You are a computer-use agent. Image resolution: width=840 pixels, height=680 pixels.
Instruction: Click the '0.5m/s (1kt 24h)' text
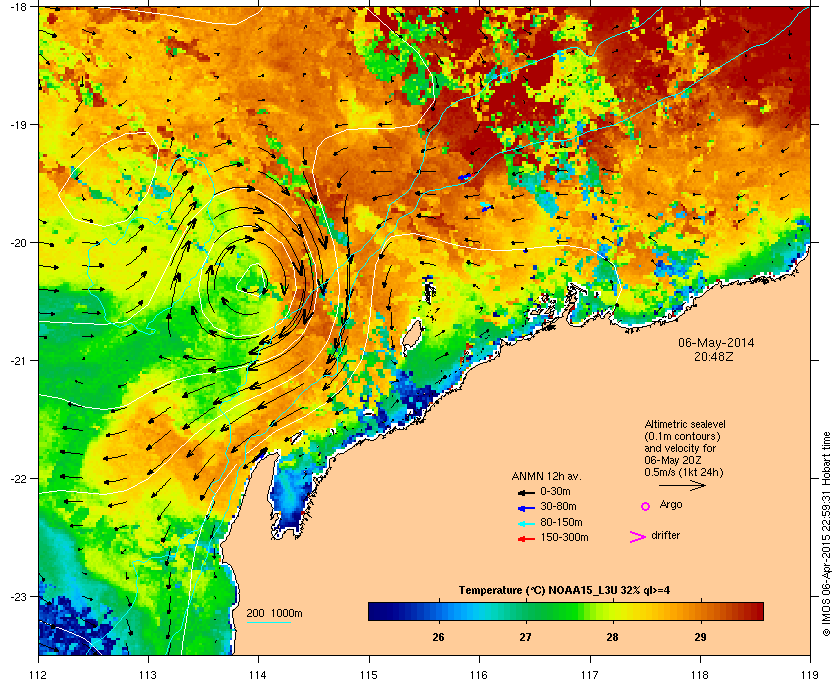[x=684, y=473]
